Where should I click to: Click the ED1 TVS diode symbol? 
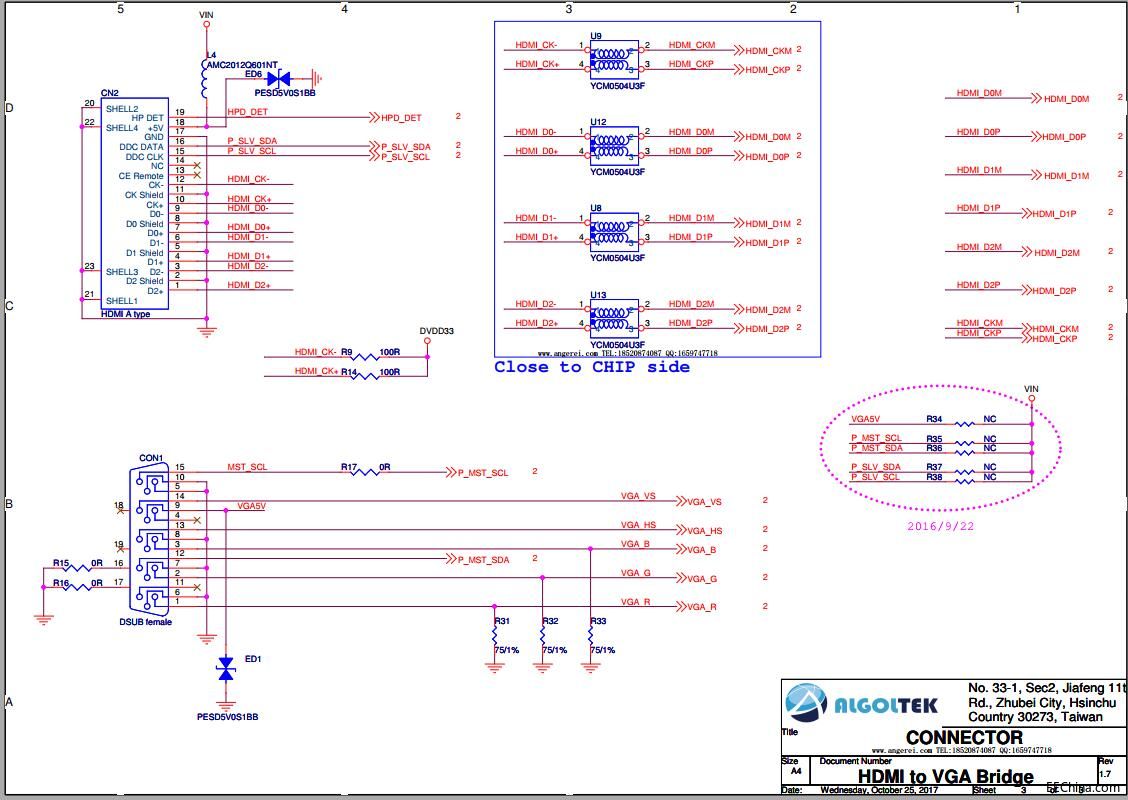(226, 668)
